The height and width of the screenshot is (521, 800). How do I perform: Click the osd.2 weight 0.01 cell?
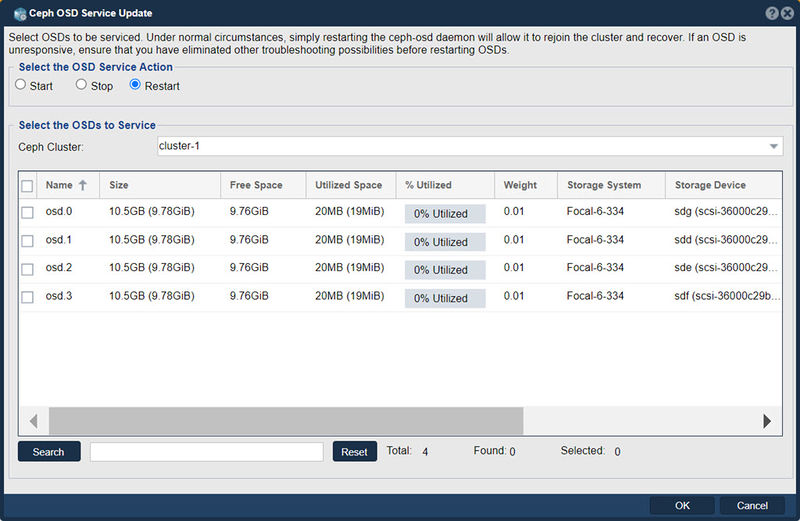[514, 267]
